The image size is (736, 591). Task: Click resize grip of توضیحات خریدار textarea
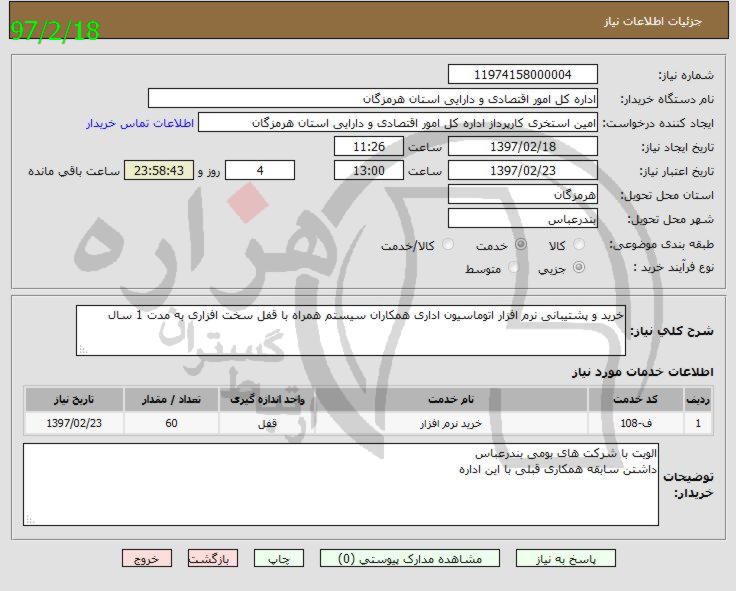pos(30,520)
